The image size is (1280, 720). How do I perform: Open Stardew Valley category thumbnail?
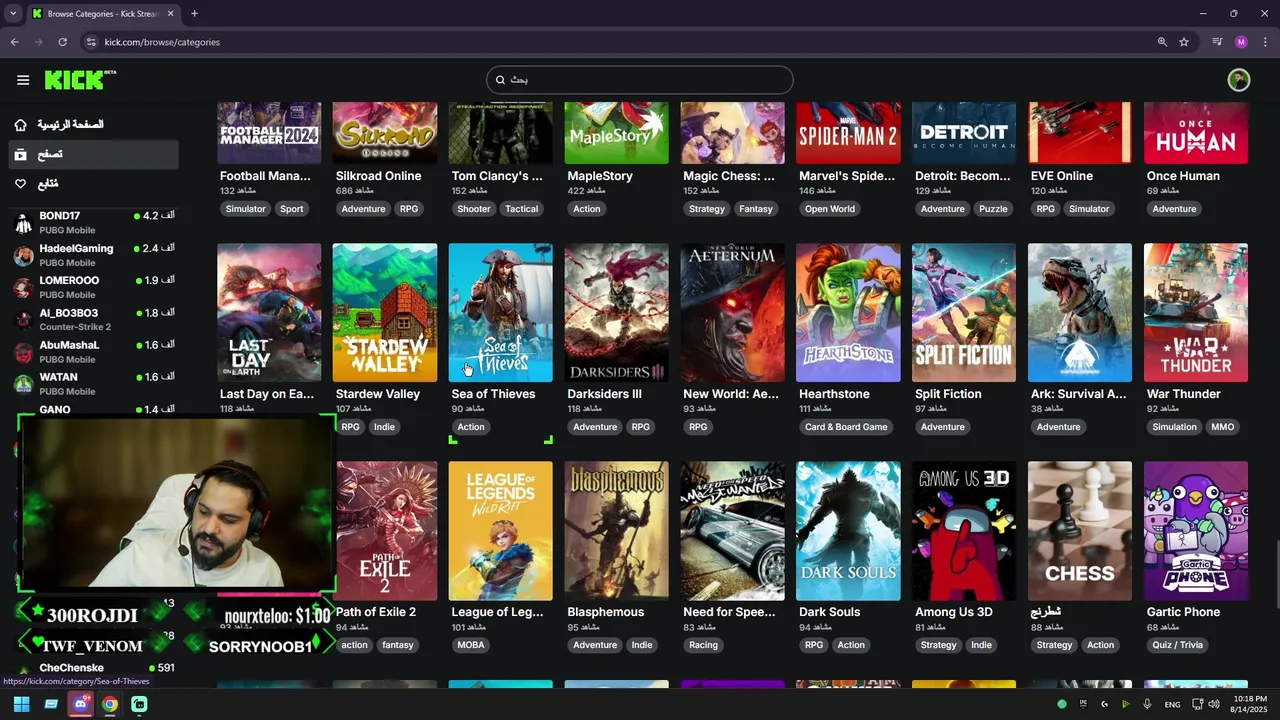(x=385, y=312)
